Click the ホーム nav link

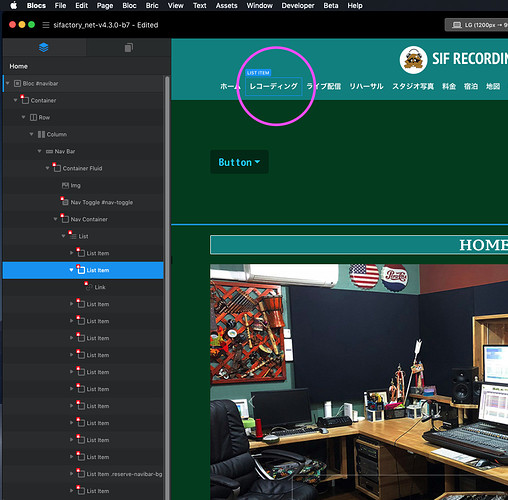click(x=230, y=86)
